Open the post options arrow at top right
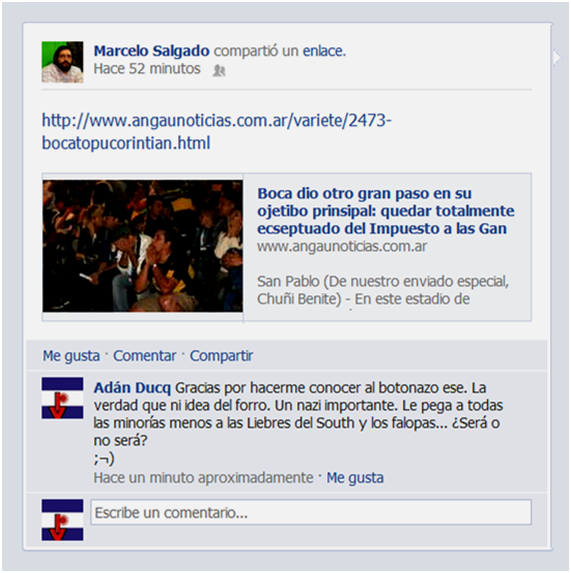Screen dimensions: 571x573 point(557,57)
